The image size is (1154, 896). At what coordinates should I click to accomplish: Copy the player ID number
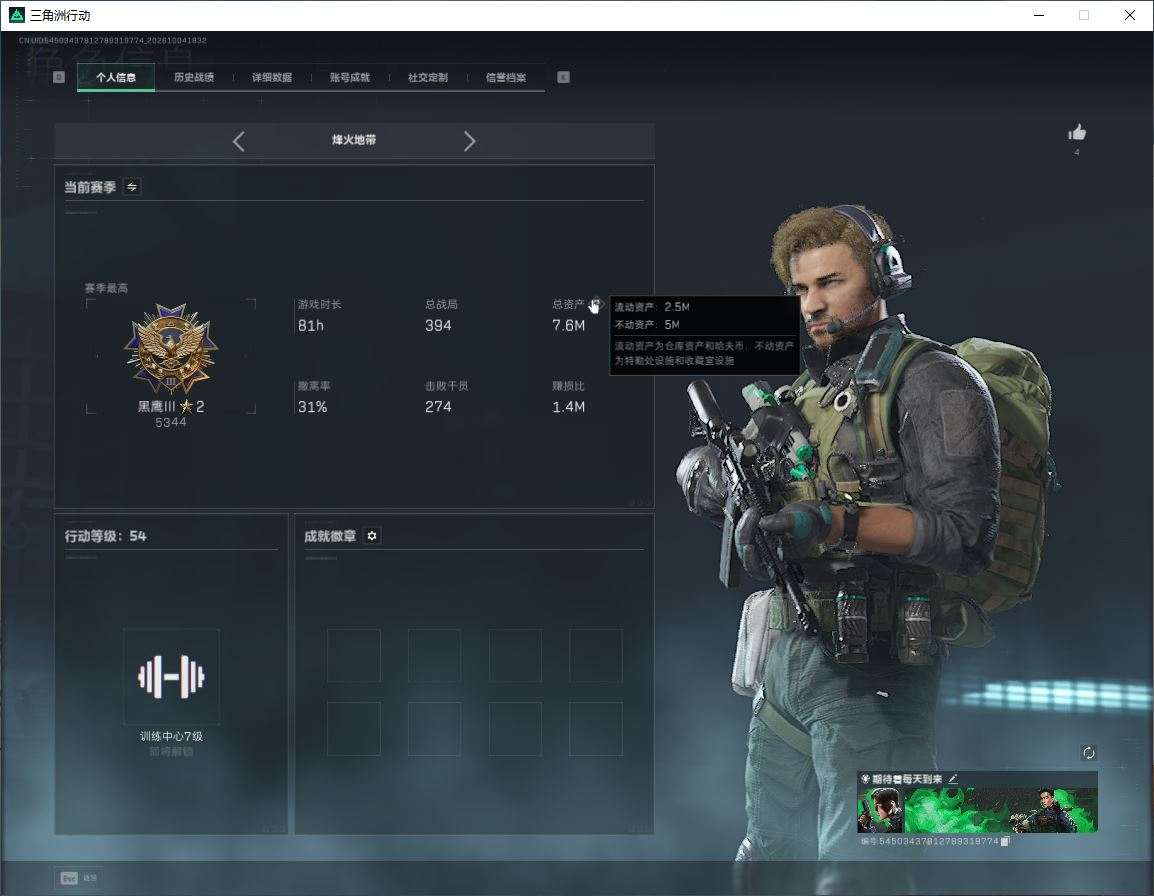click(x=1005, y=841)
